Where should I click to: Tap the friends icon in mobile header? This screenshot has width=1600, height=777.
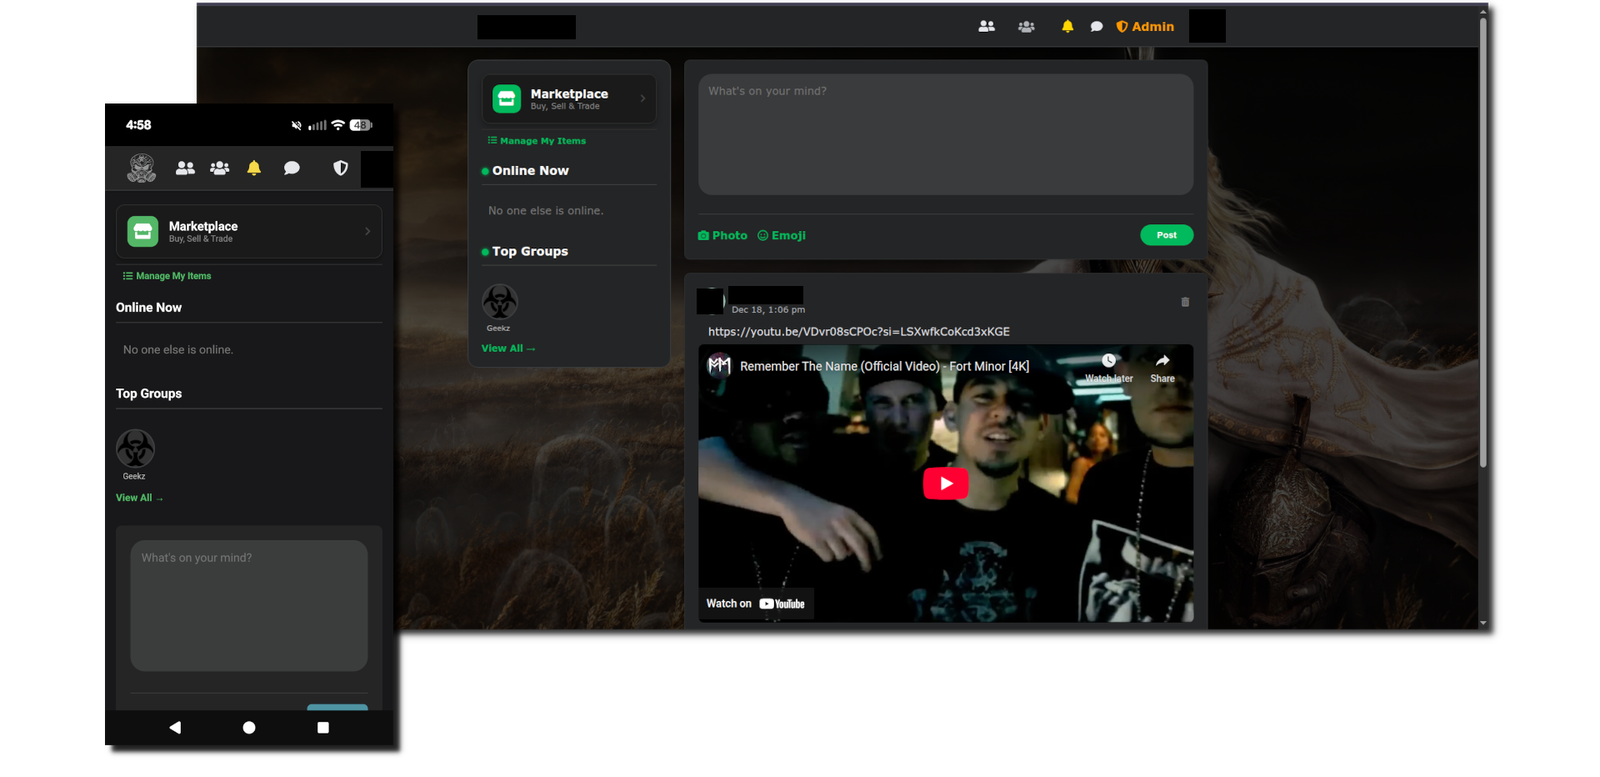pyautogui.click(x=185, y=168)
